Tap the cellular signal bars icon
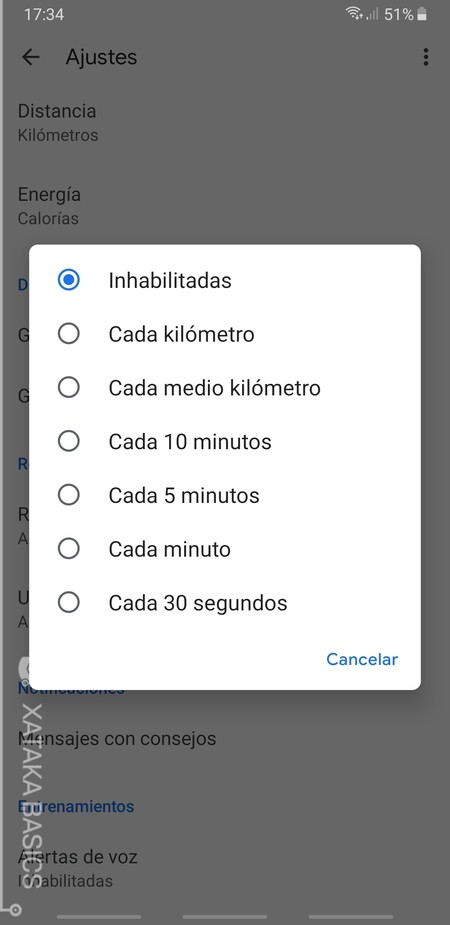Screen dimensions: 450x925 click(x=372, y=14)
